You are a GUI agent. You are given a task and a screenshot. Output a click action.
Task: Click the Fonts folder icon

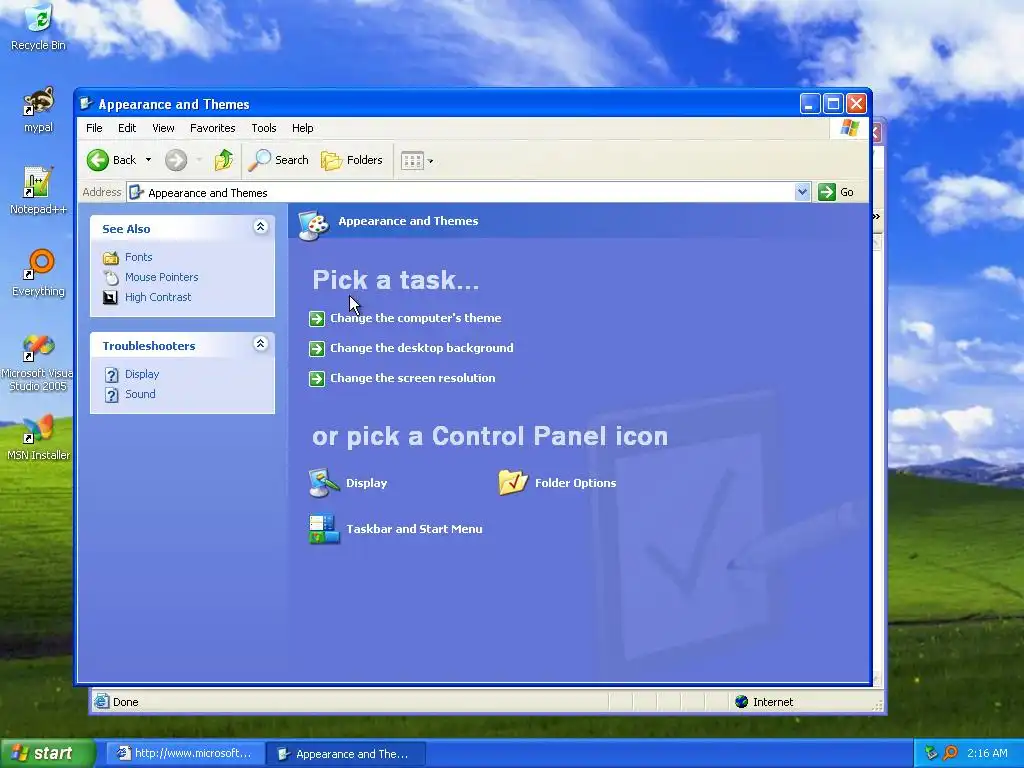[x=111, y=257]
